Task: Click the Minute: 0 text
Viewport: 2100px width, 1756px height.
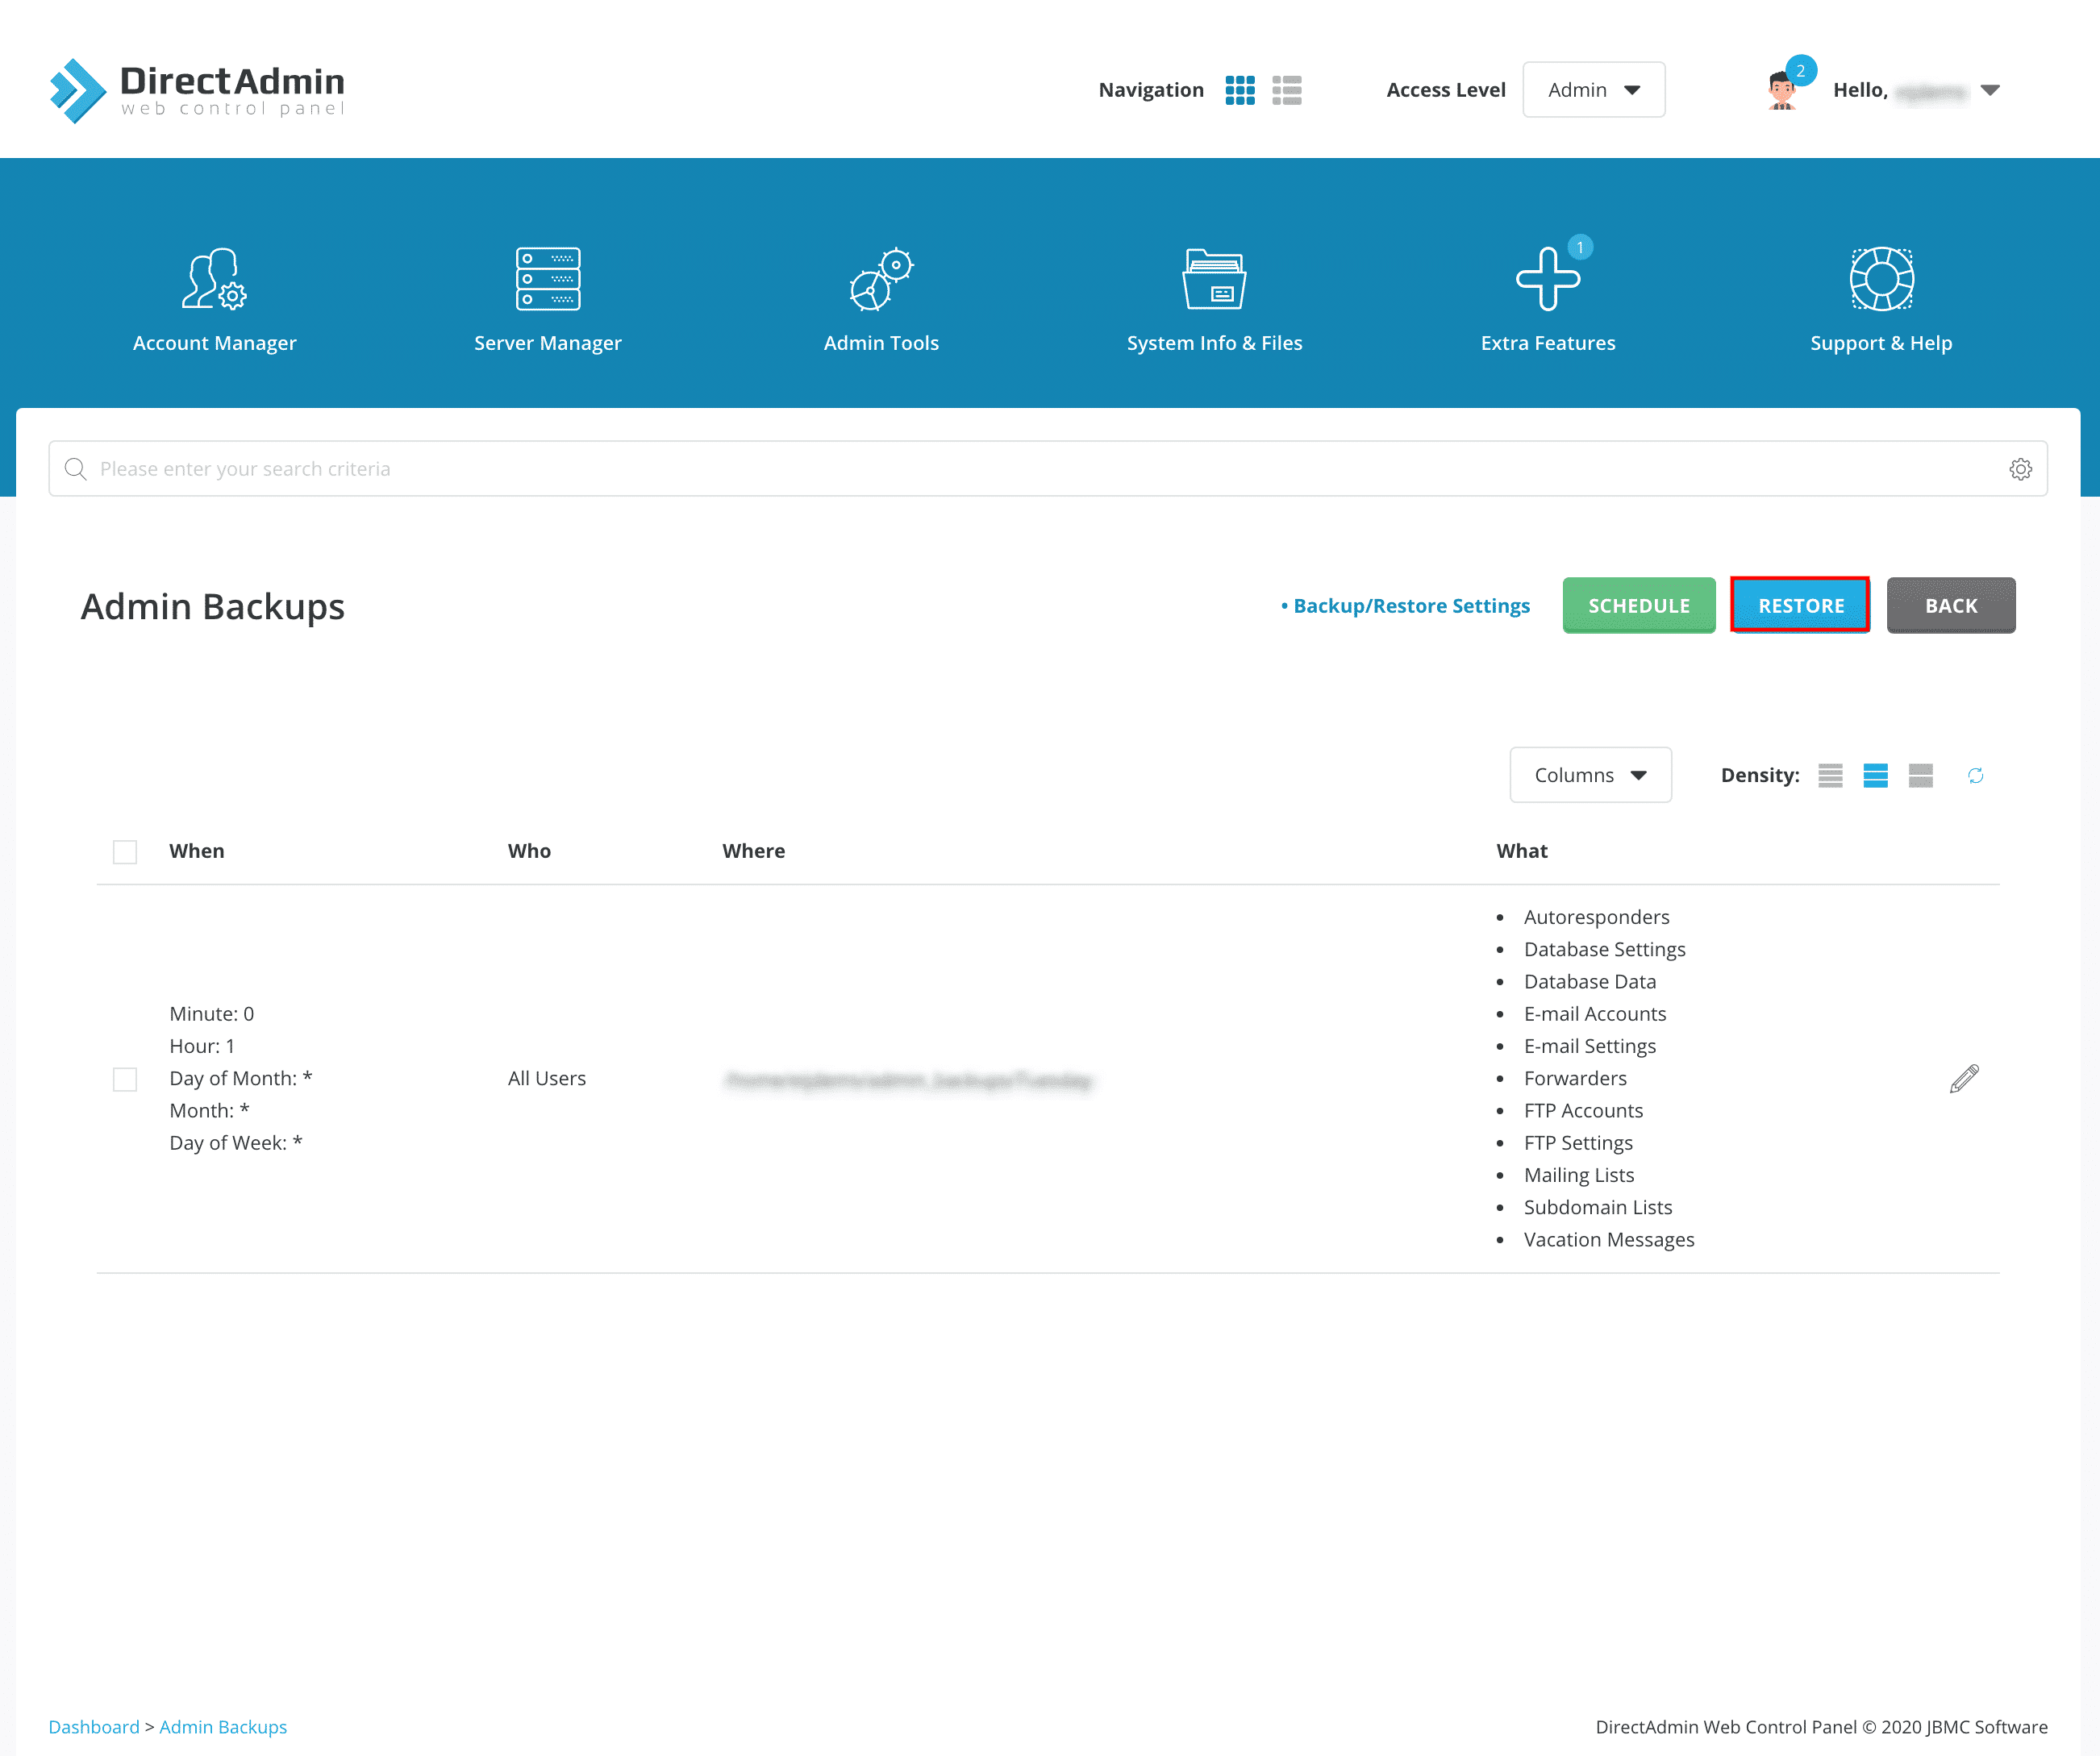Action: coord(212,1014)
